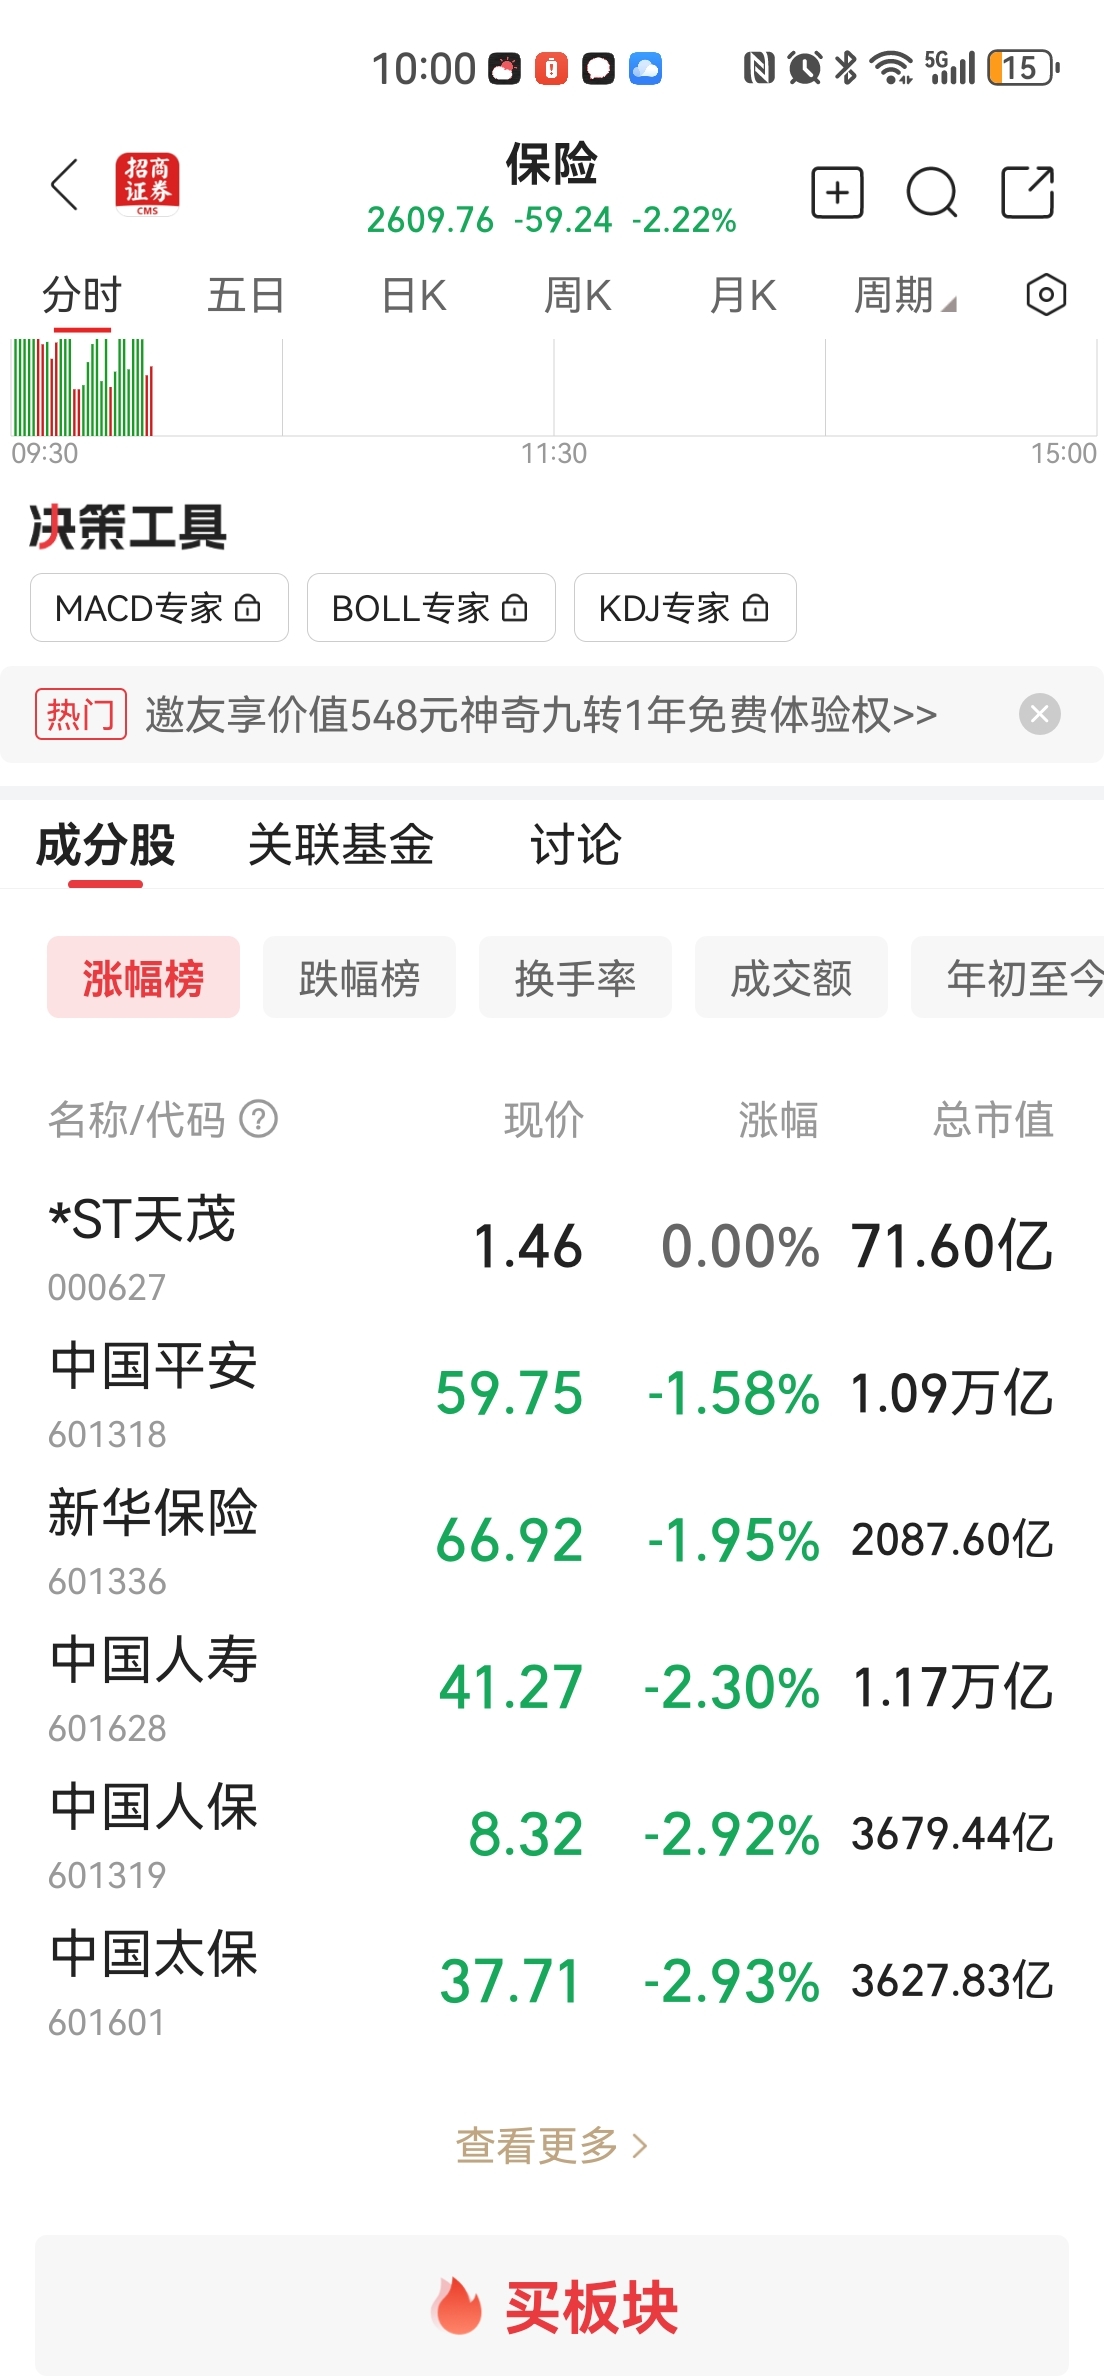The width and height of the screenshot is (1104, 2376).
Task: Tap 新华保险 change -1.95%
Action: coord(733,1540)
